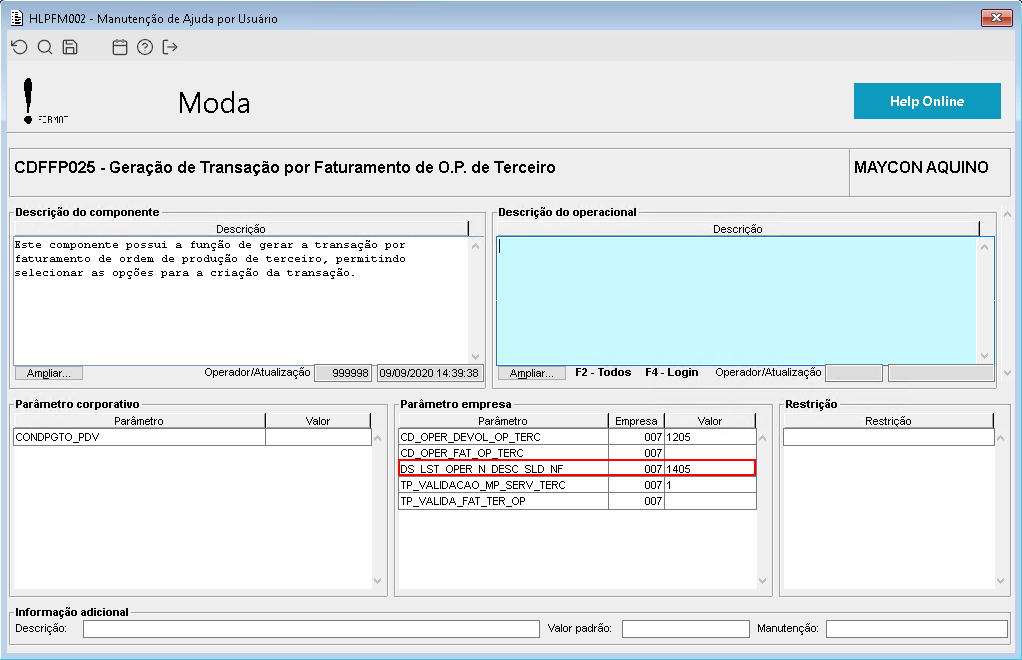This screenshot has width=1022, height=660.
Task: Focus the operacional description text area
Action: click(x=737, y=300)
